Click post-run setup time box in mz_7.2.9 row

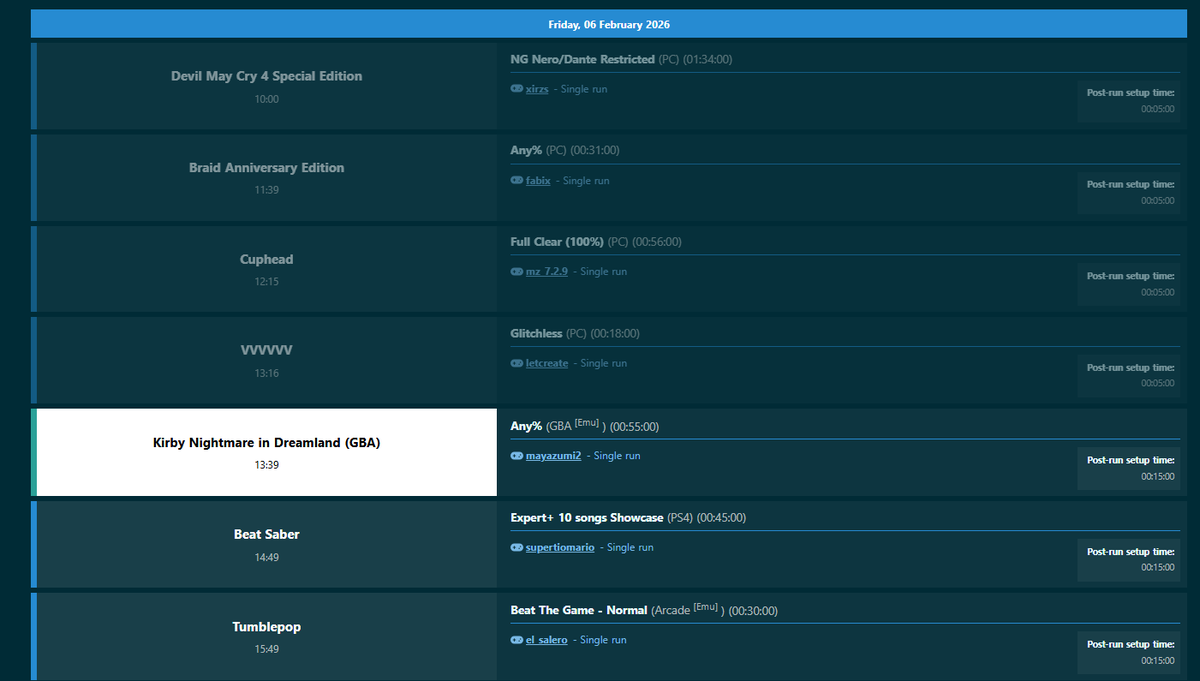pyautogui.click(x=1129, y=284)
